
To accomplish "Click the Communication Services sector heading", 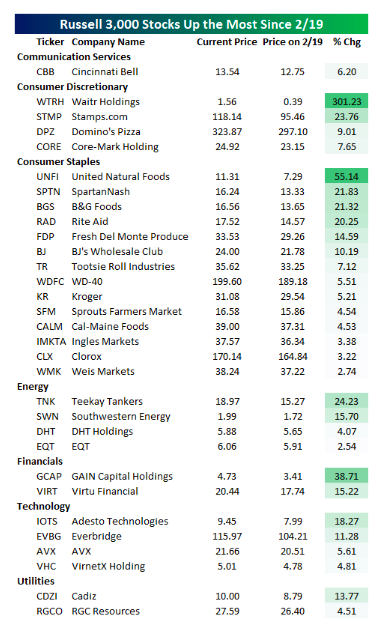I will [x=74, y=57].
